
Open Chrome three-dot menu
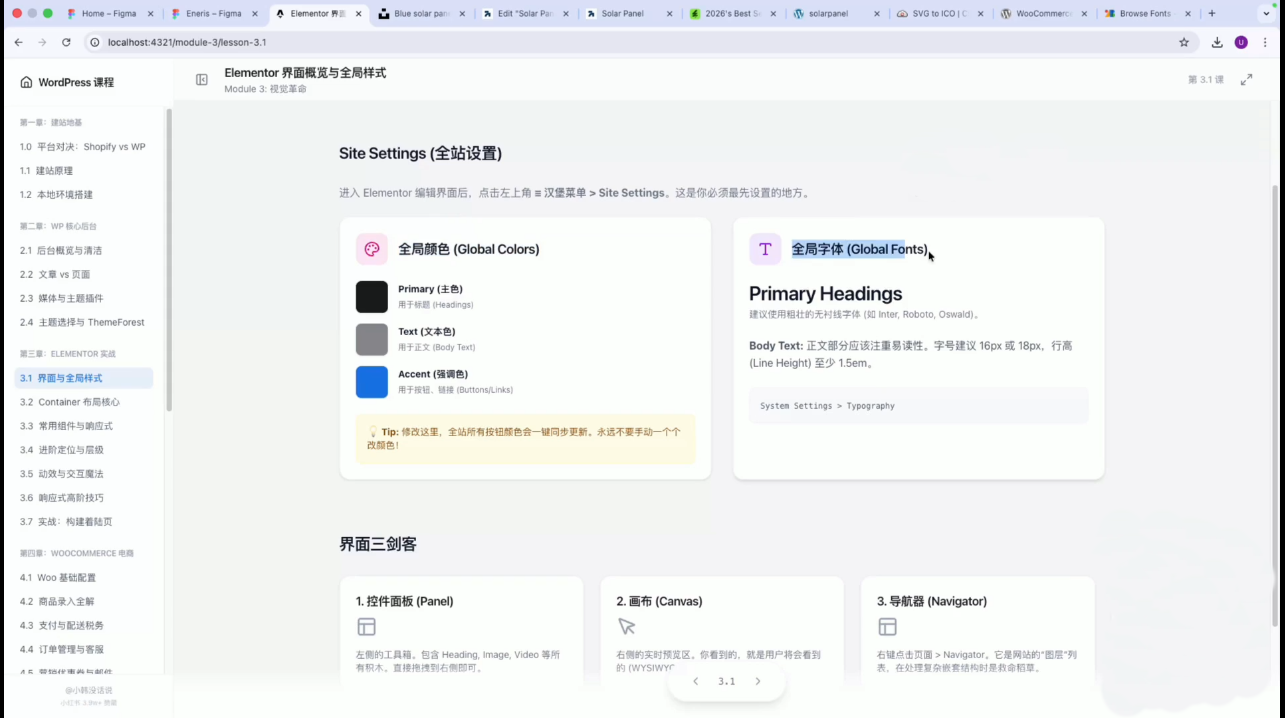pyautogui.click(x=1266, y=42)
